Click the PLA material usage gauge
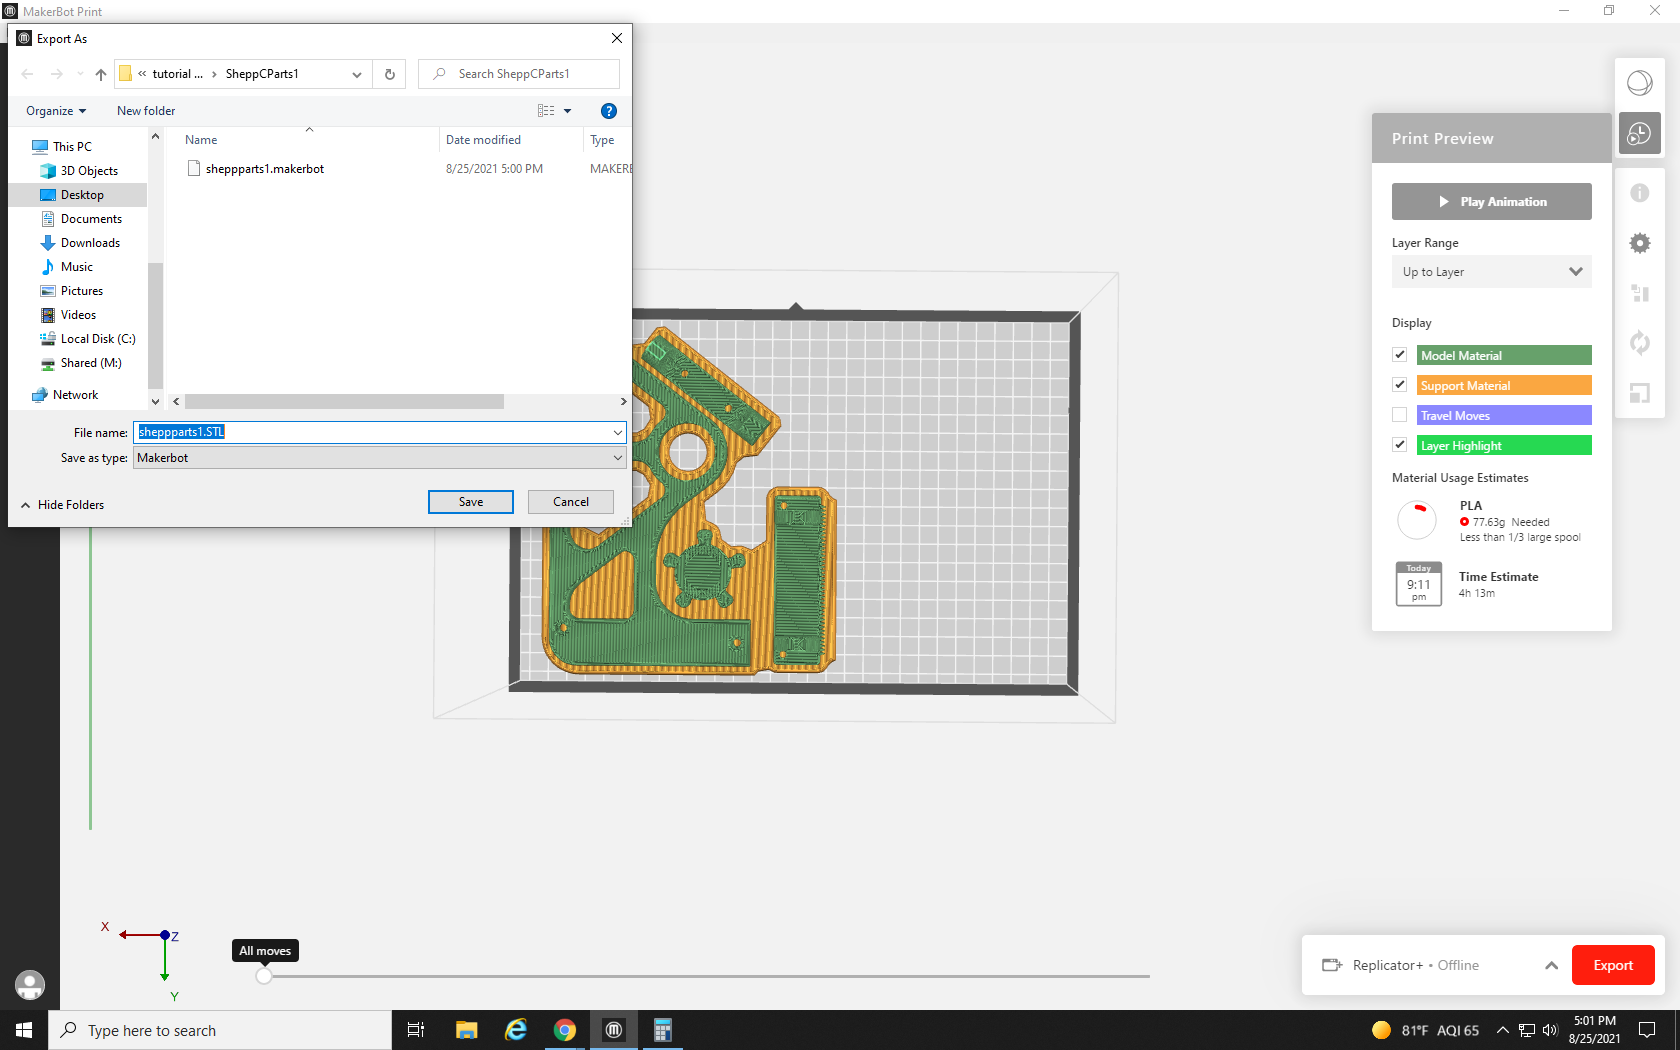The width and height of the screenshot is (1680, 1050). pyautogui.click(x=1417, y=521)
